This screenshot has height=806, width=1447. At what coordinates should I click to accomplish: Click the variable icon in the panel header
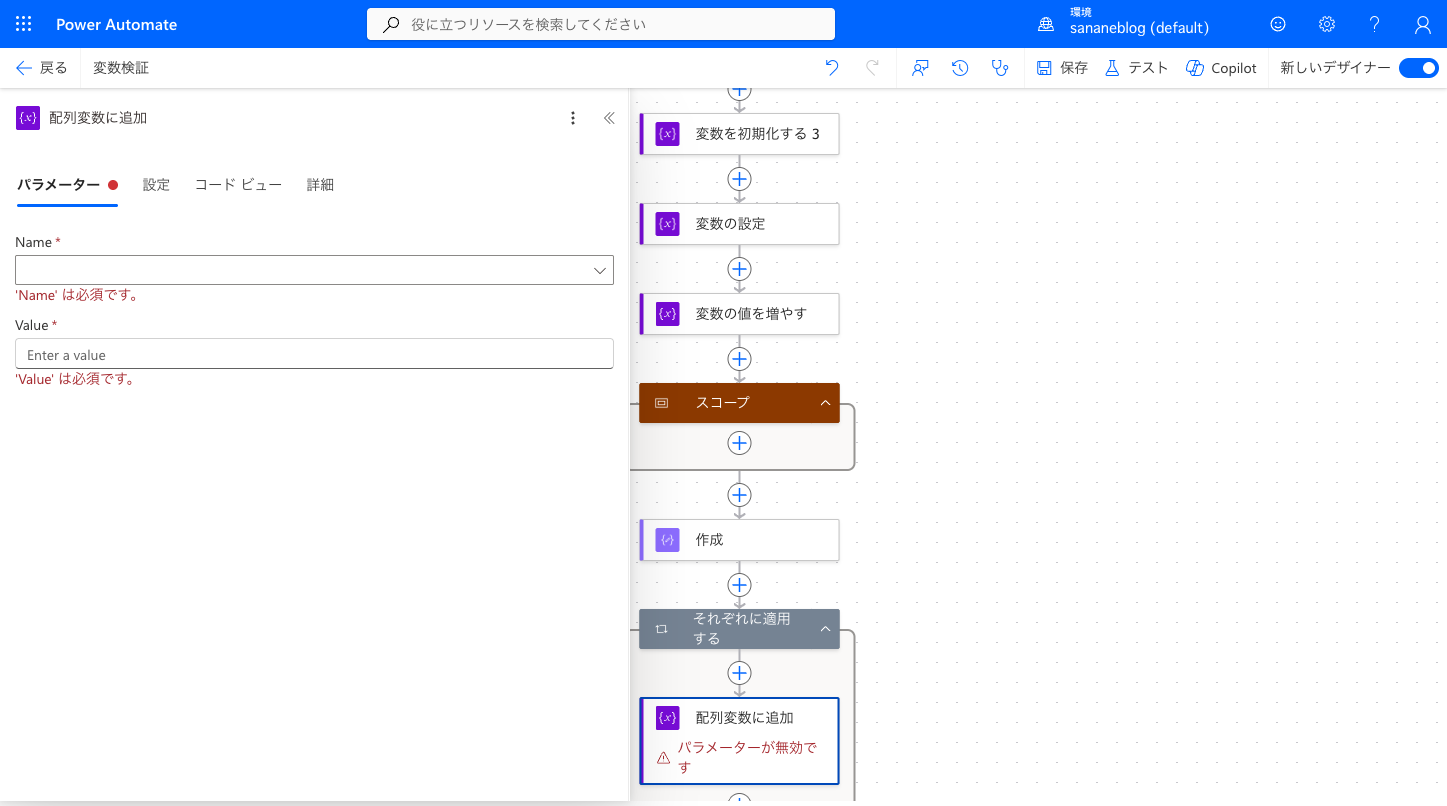click(x=28, y=118)
